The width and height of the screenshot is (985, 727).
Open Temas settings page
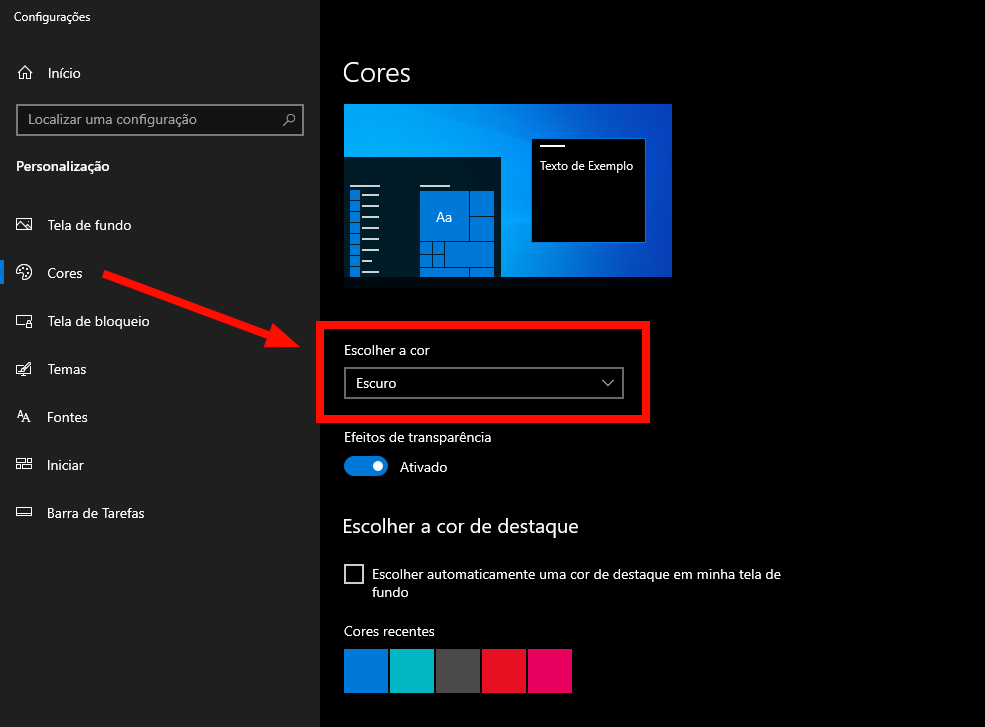coord(67,369)
